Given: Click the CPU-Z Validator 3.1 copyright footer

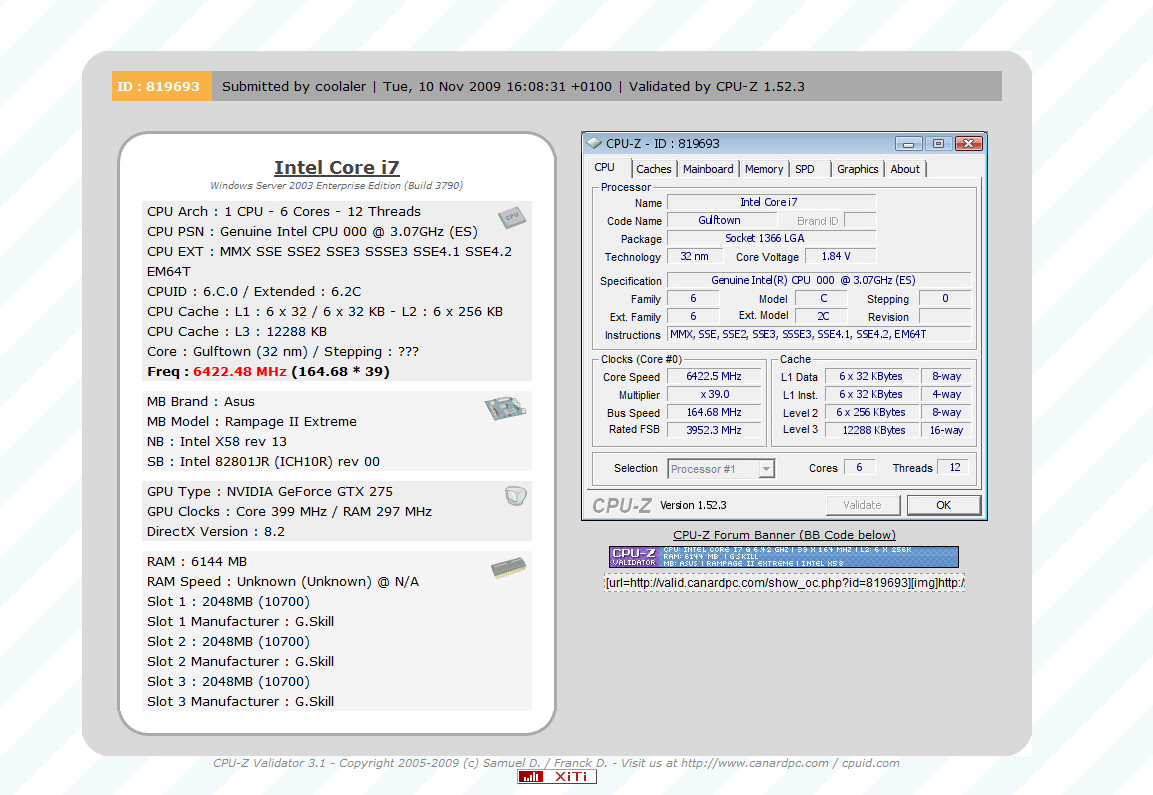Looking at the screenshot, I should click(557, 763).
